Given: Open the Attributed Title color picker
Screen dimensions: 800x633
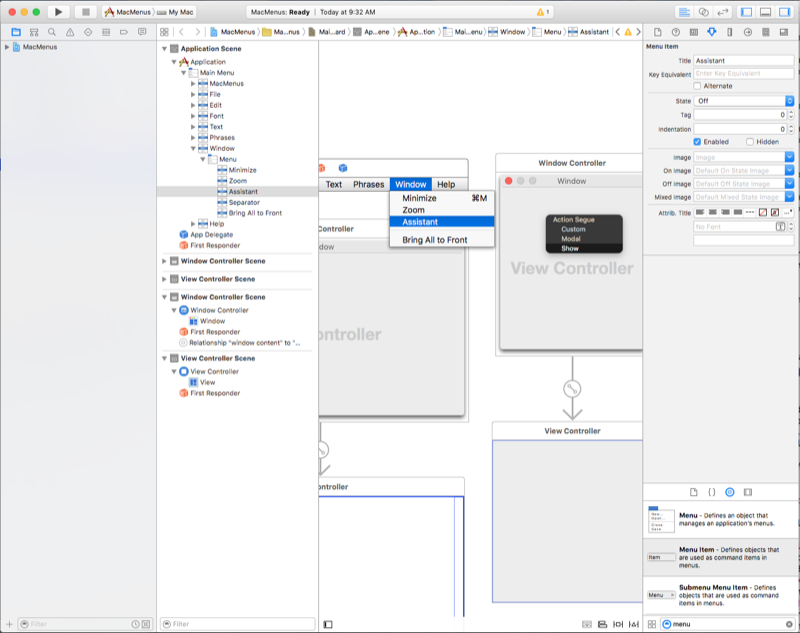Looking at the screenshot, I should click(762, 214).
